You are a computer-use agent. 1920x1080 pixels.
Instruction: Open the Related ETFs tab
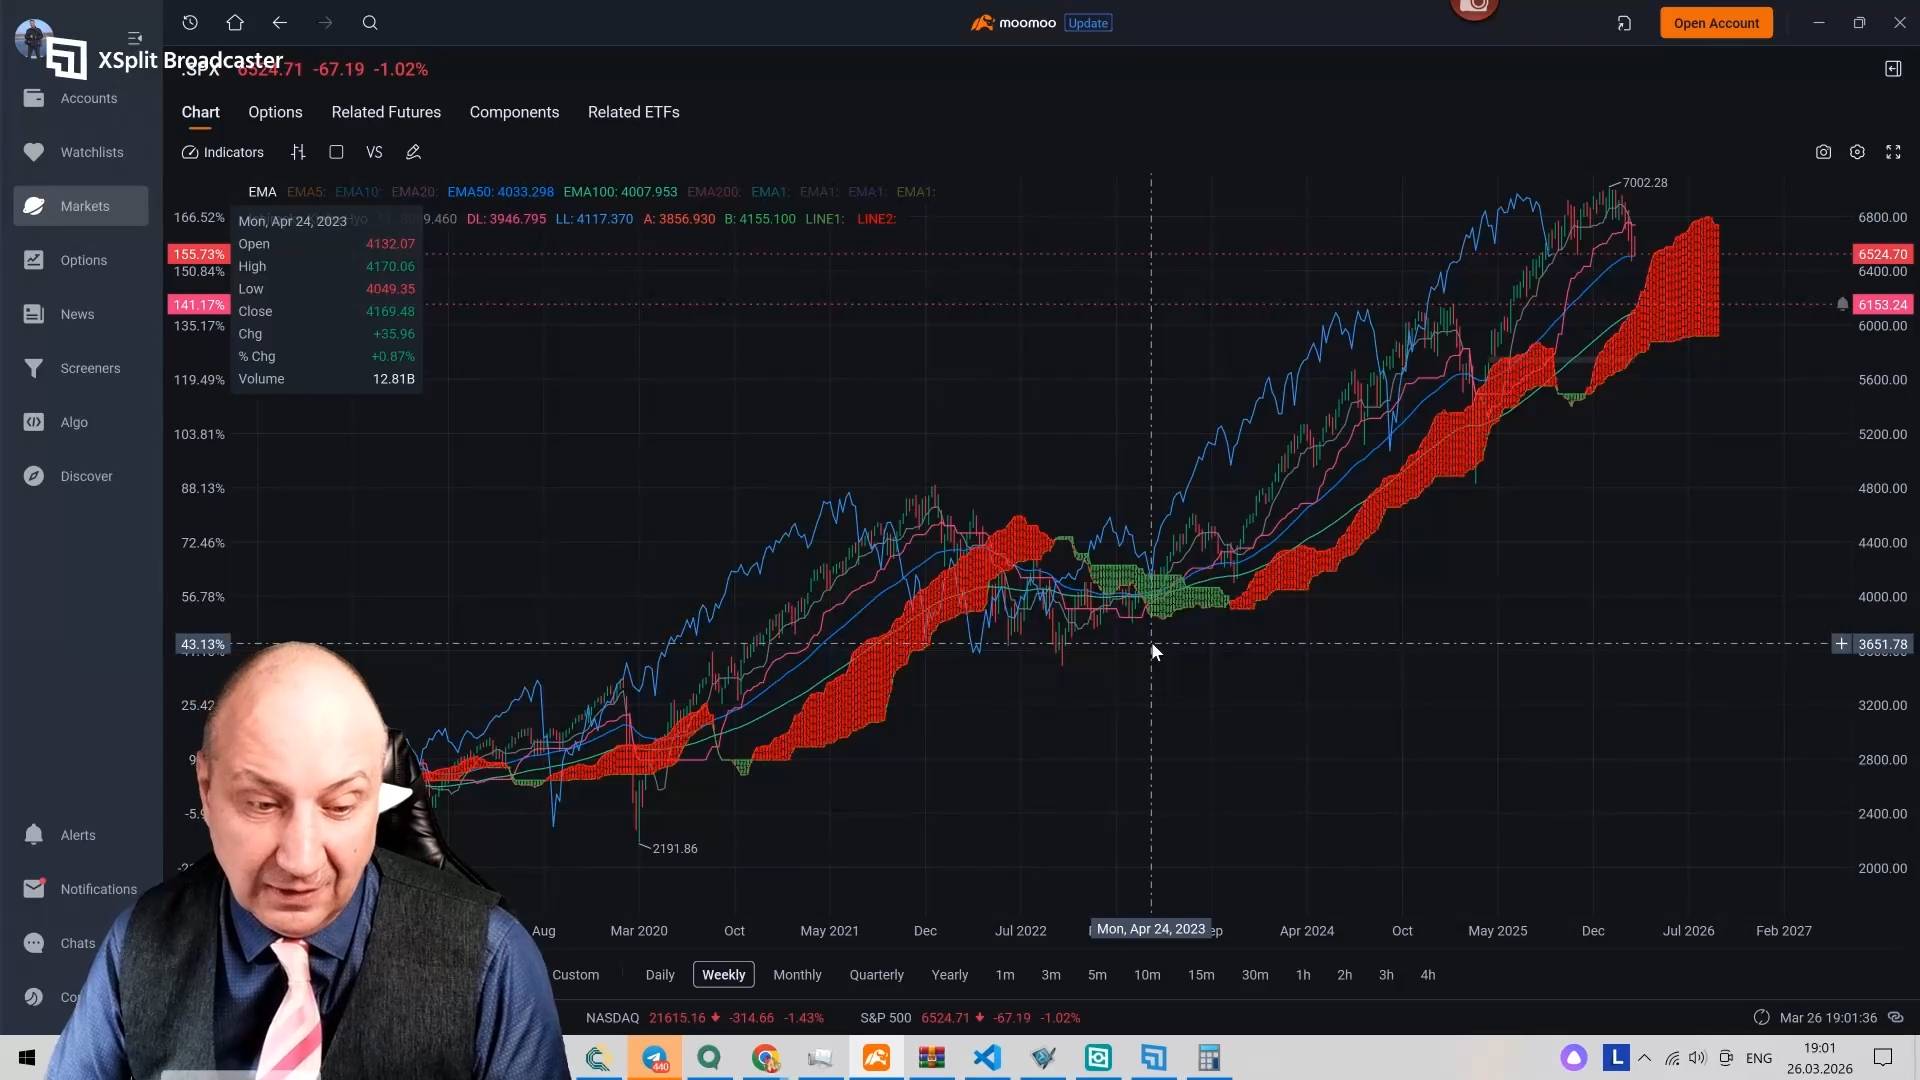[633, 112]
